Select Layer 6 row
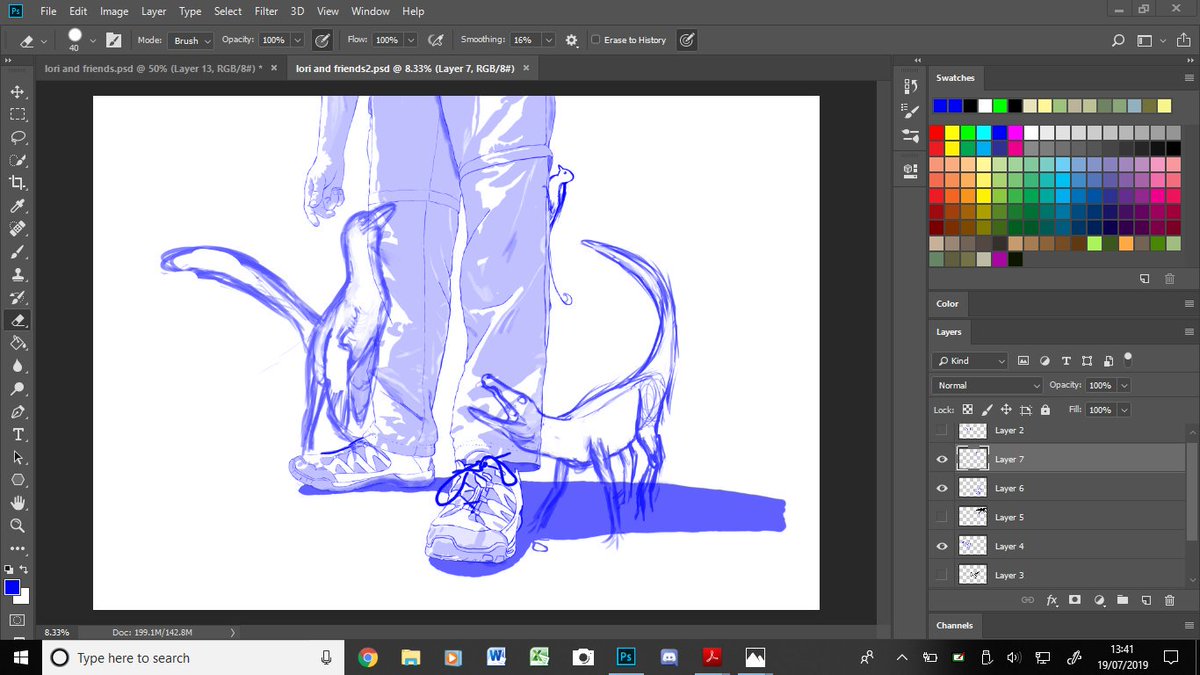The width and height of the screenshot is (1200, 675). pyautogui.click(x=1057, y=488)
